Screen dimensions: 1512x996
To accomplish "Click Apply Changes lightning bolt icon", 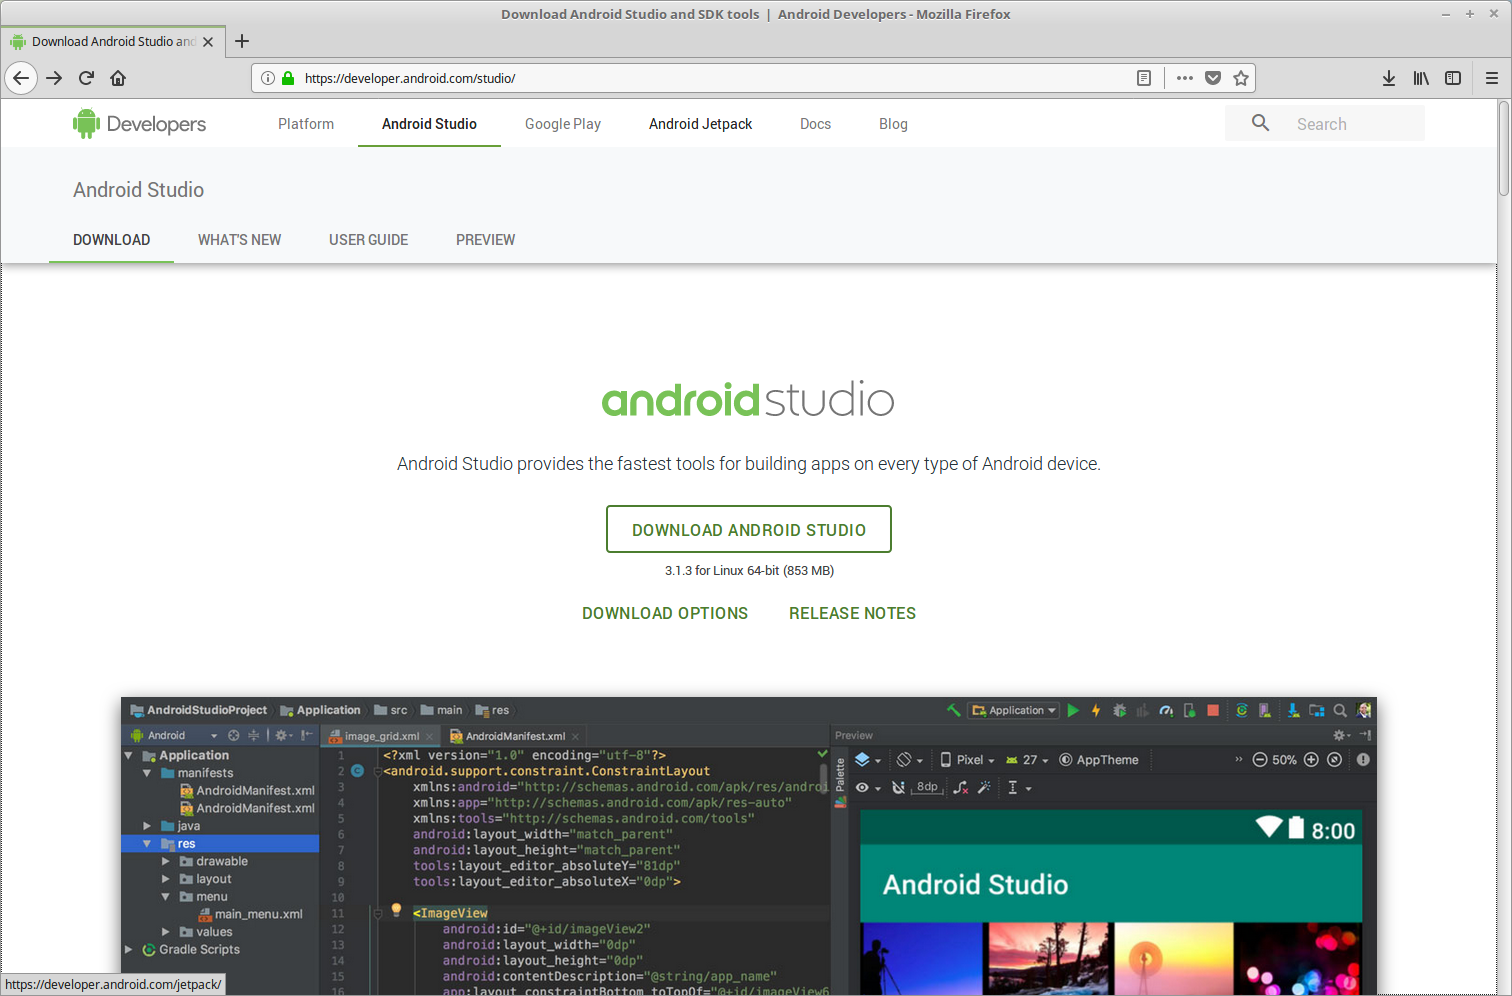I will [x=1096, y=710].
